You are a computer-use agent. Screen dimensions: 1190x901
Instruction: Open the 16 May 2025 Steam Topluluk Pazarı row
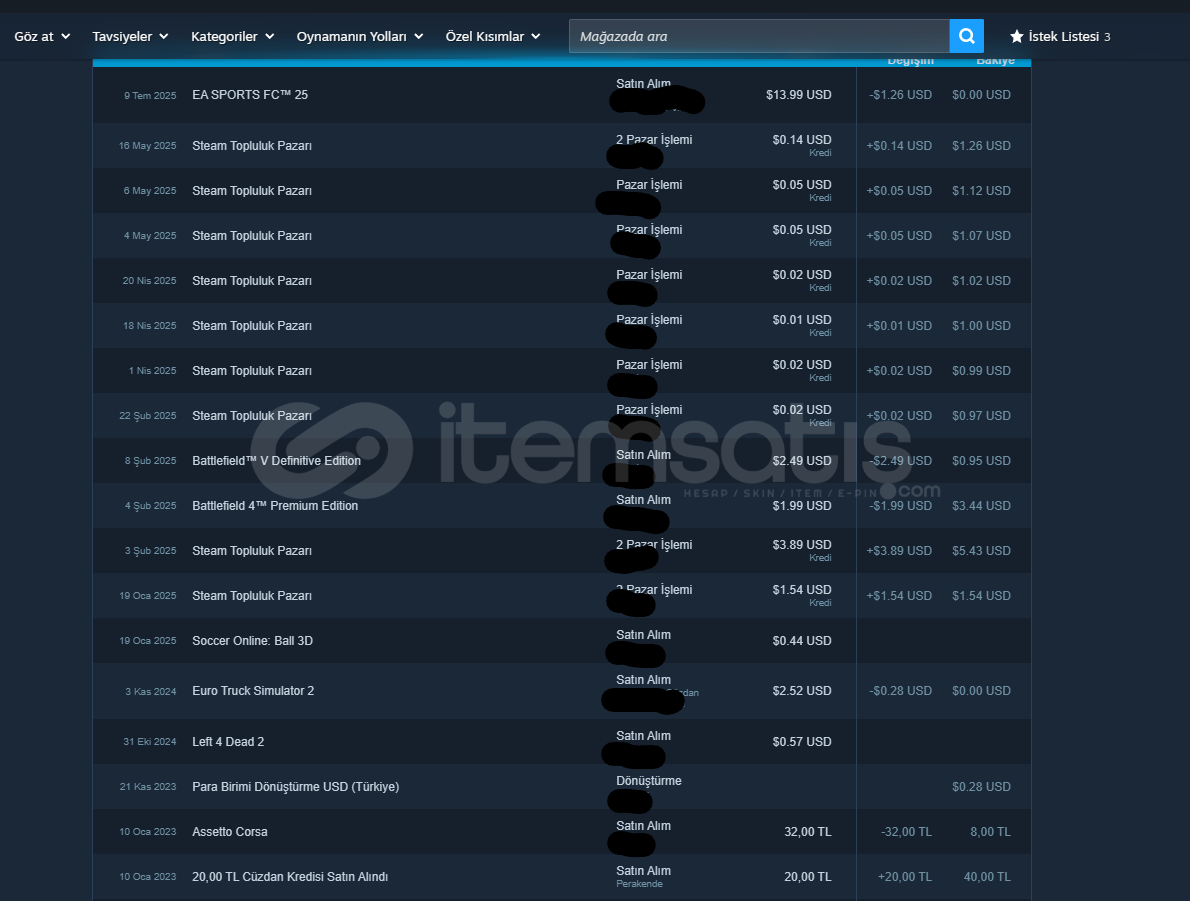(x=562, y=146)
